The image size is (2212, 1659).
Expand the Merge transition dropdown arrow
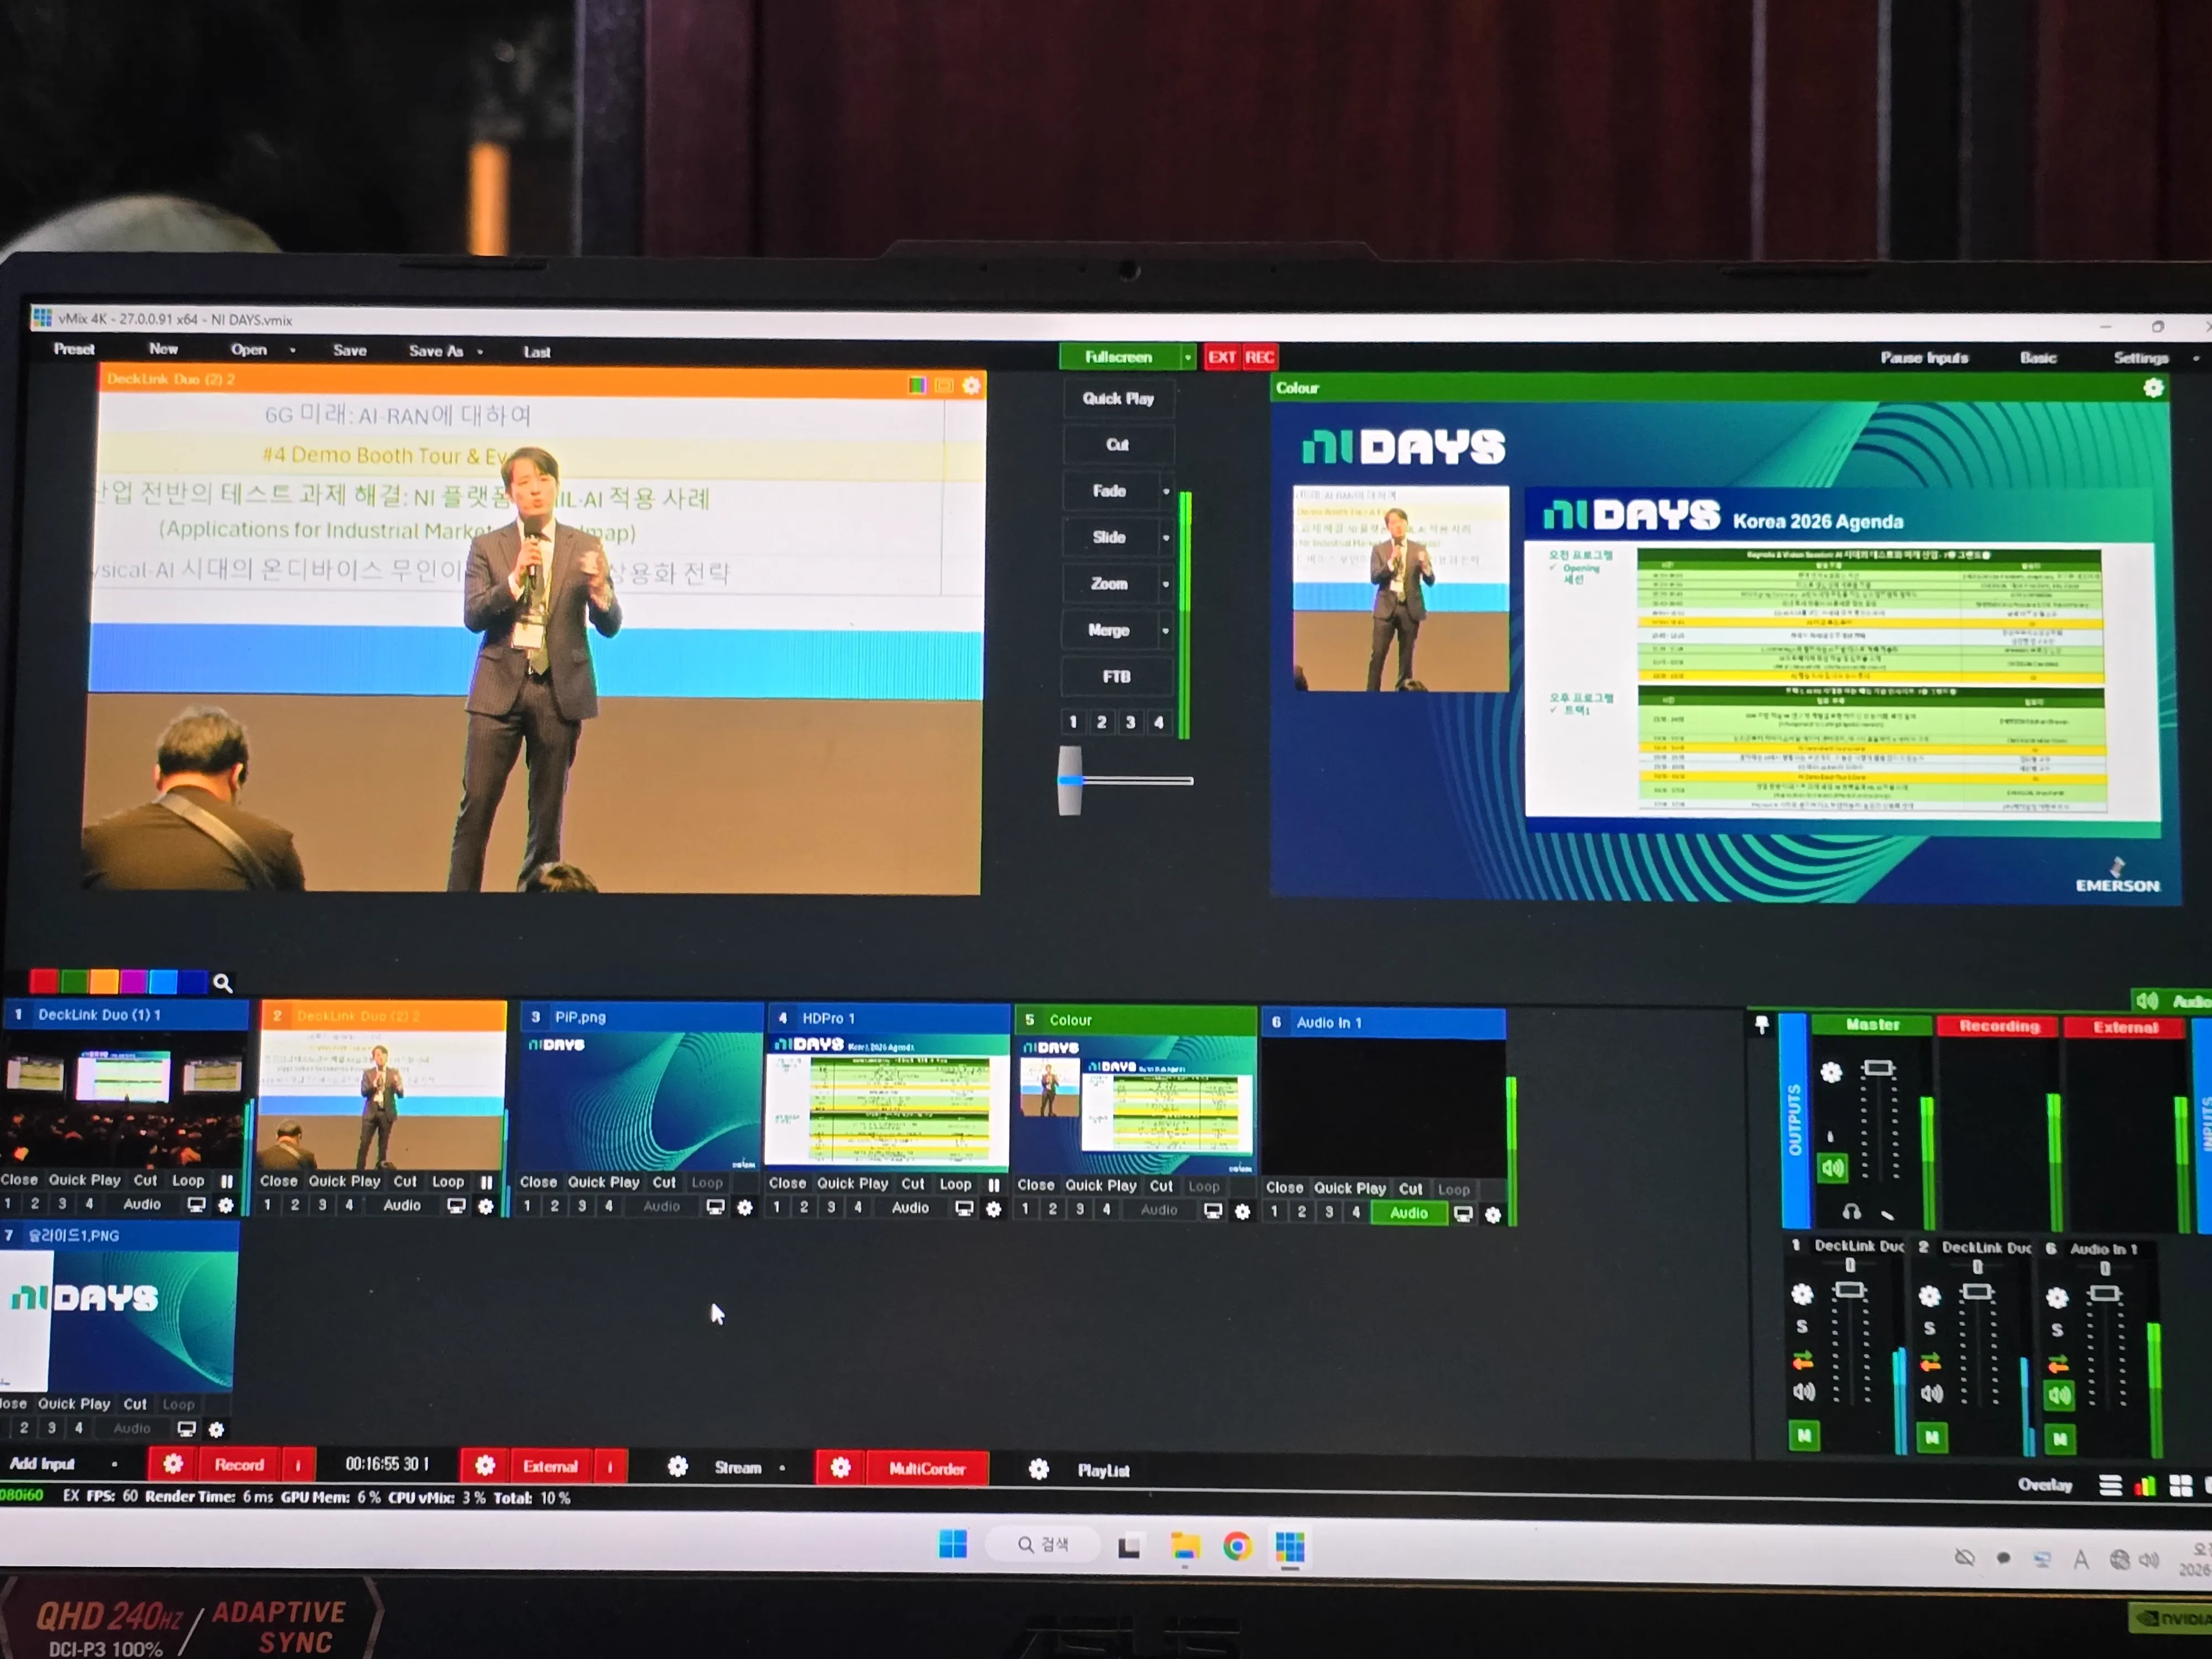click(1165, 630)
